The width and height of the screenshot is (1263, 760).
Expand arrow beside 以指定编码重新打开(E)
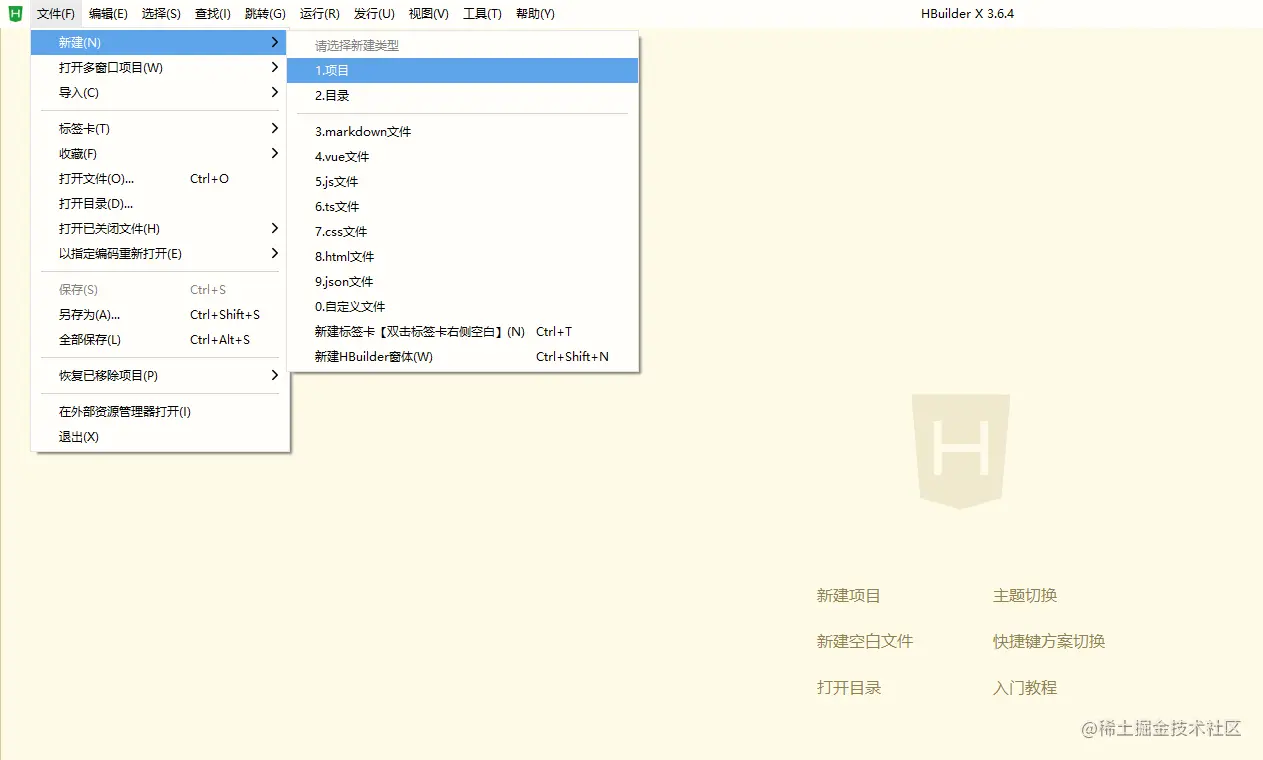coord(275,254)
